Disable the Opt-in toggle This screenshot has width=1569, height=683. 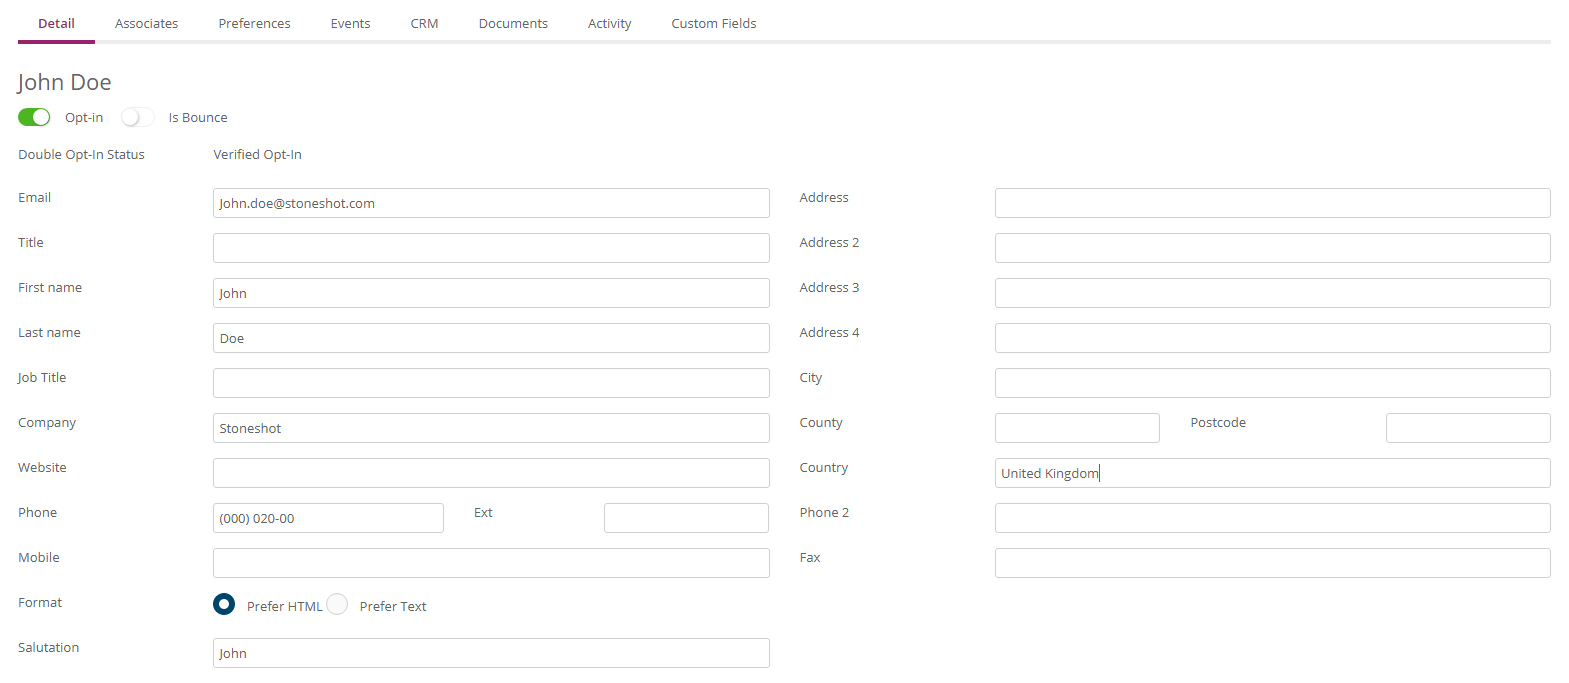[x=34, y=117]
